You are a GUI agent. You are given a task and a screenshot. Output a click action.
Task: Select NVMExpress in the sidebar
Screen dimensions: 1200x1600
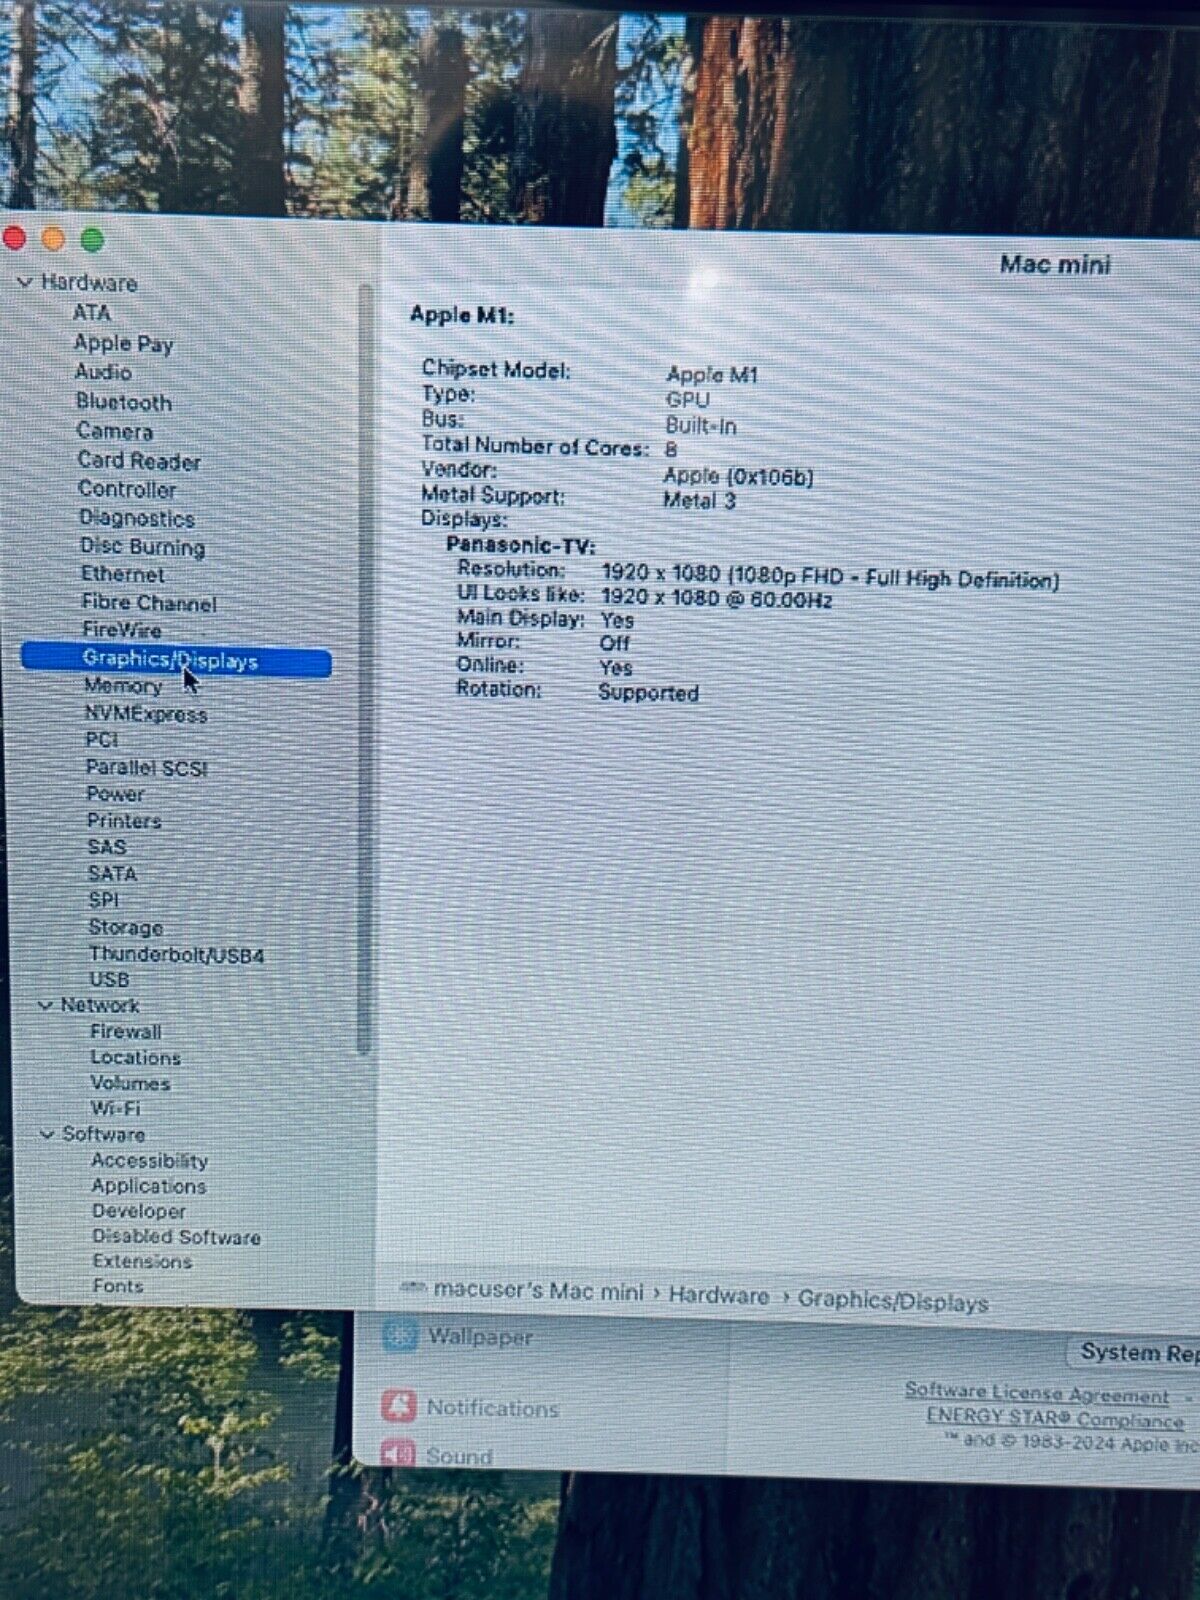coord(146,714)
